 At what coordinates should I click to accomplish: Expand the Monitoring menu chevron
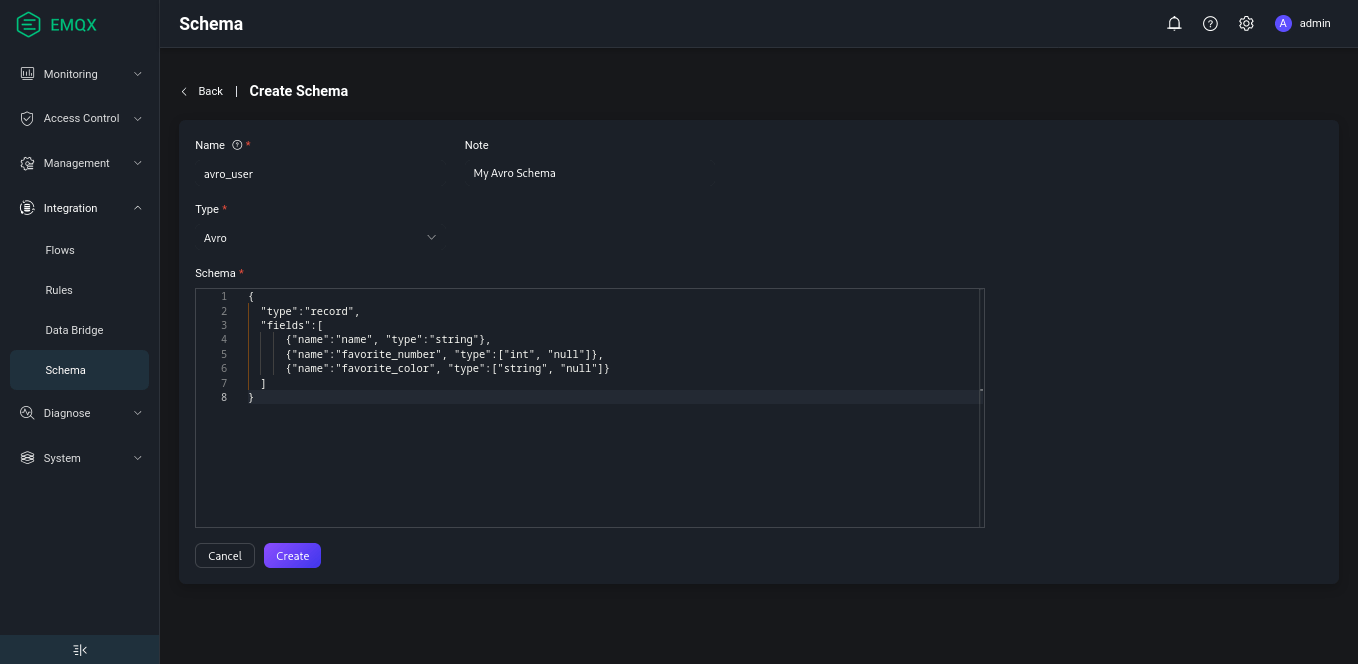138,74
